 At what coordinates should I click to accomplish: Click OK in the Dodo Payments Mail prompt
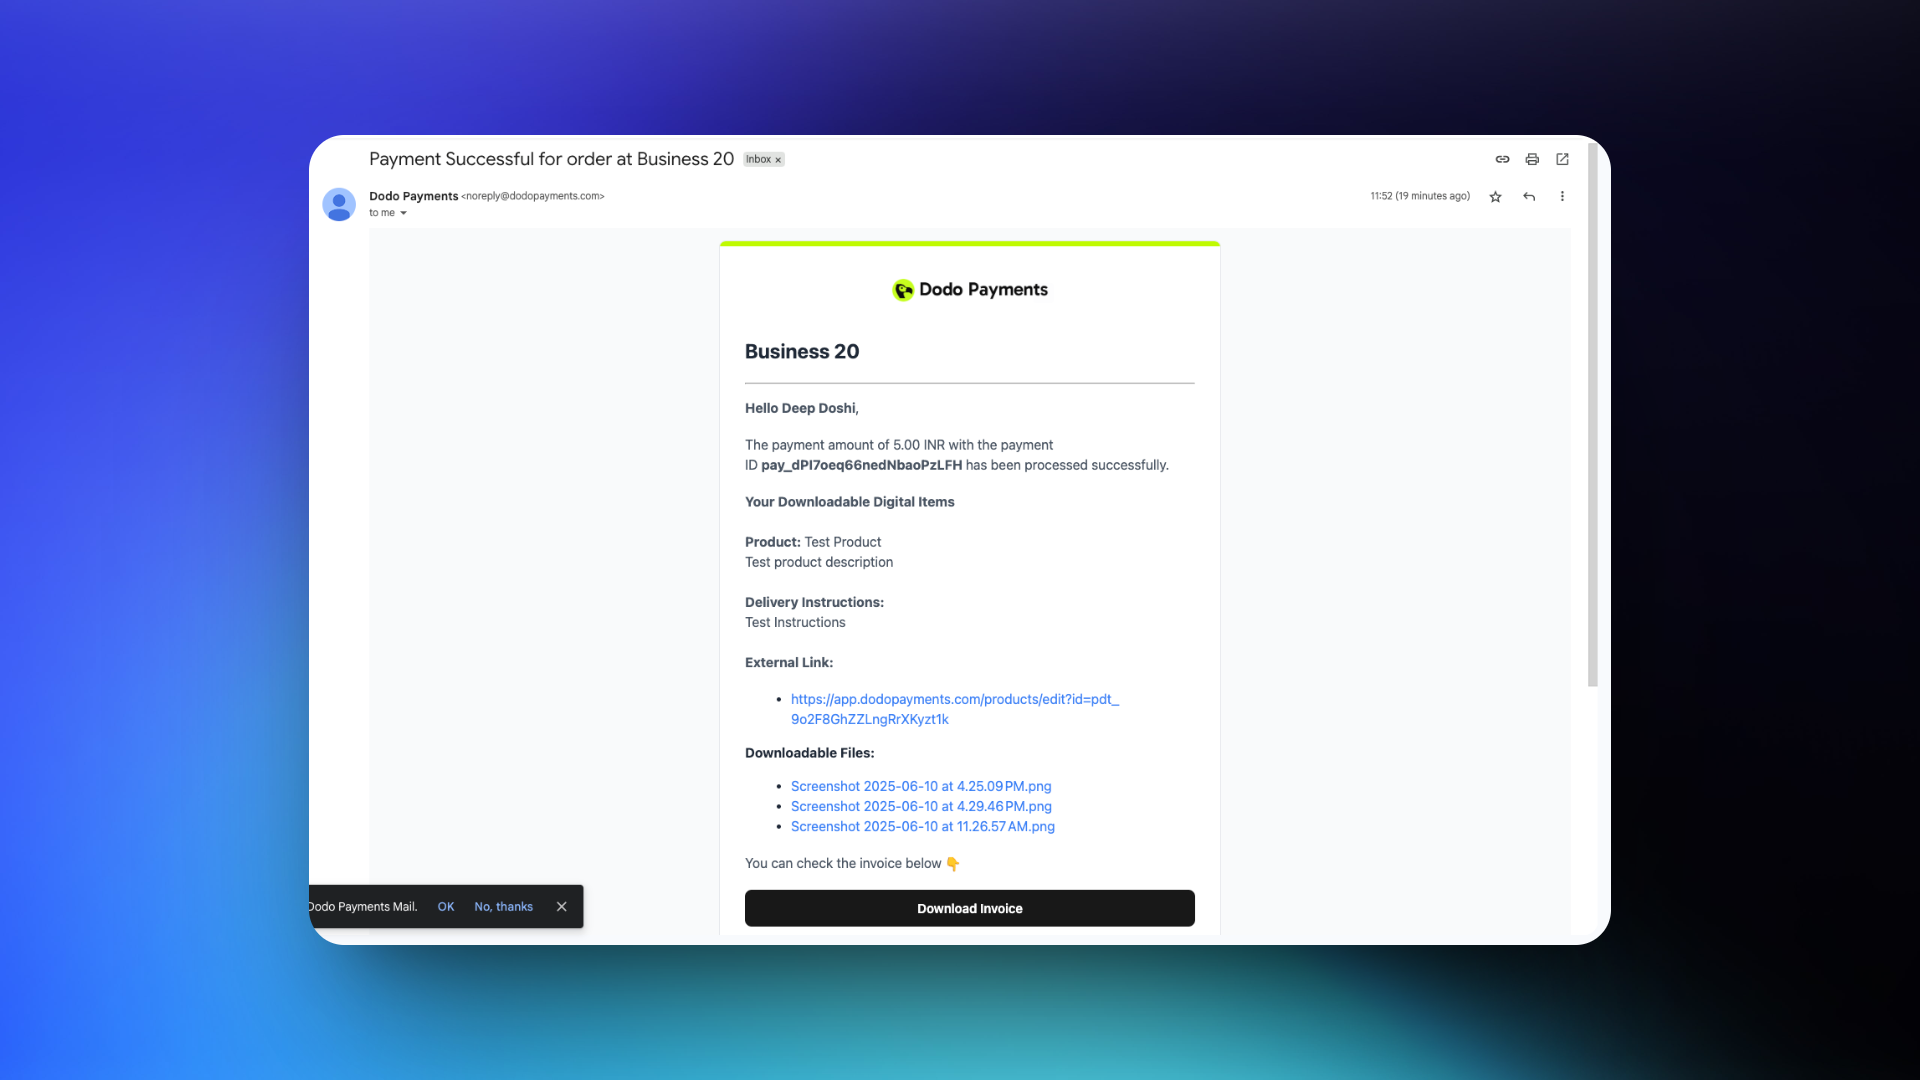click(445, 906)
